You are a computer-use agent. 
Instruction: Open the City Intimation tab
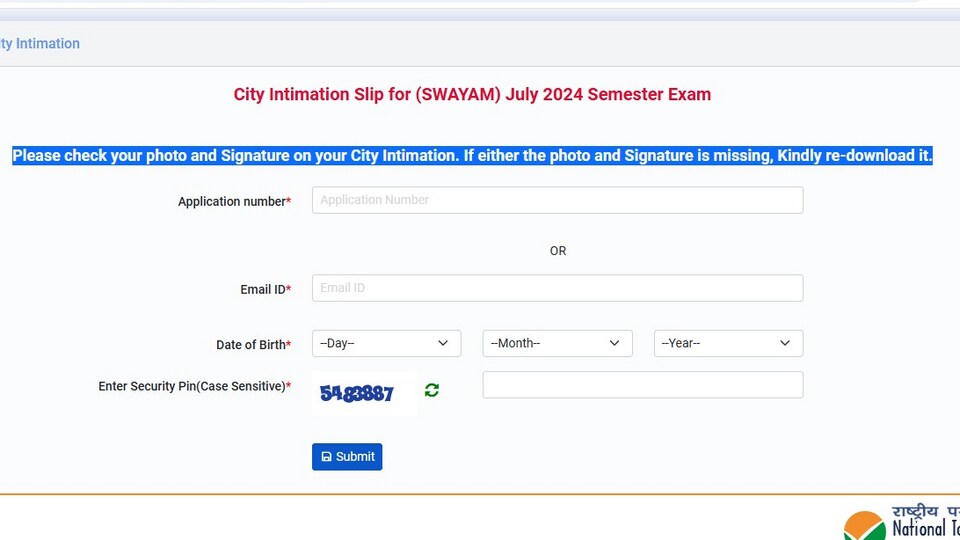[x=40, y=43]
